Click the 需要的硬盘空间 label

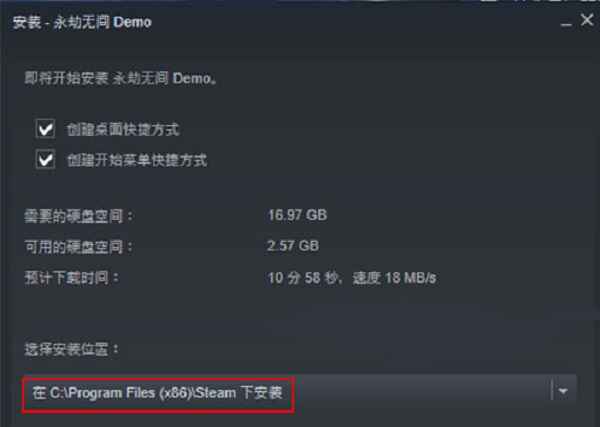point(78,216)
